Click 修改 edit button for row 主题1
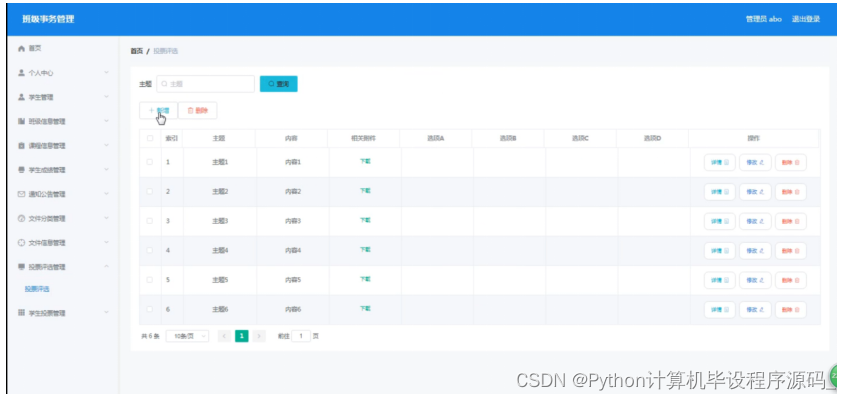 click(x=755, y=162)
